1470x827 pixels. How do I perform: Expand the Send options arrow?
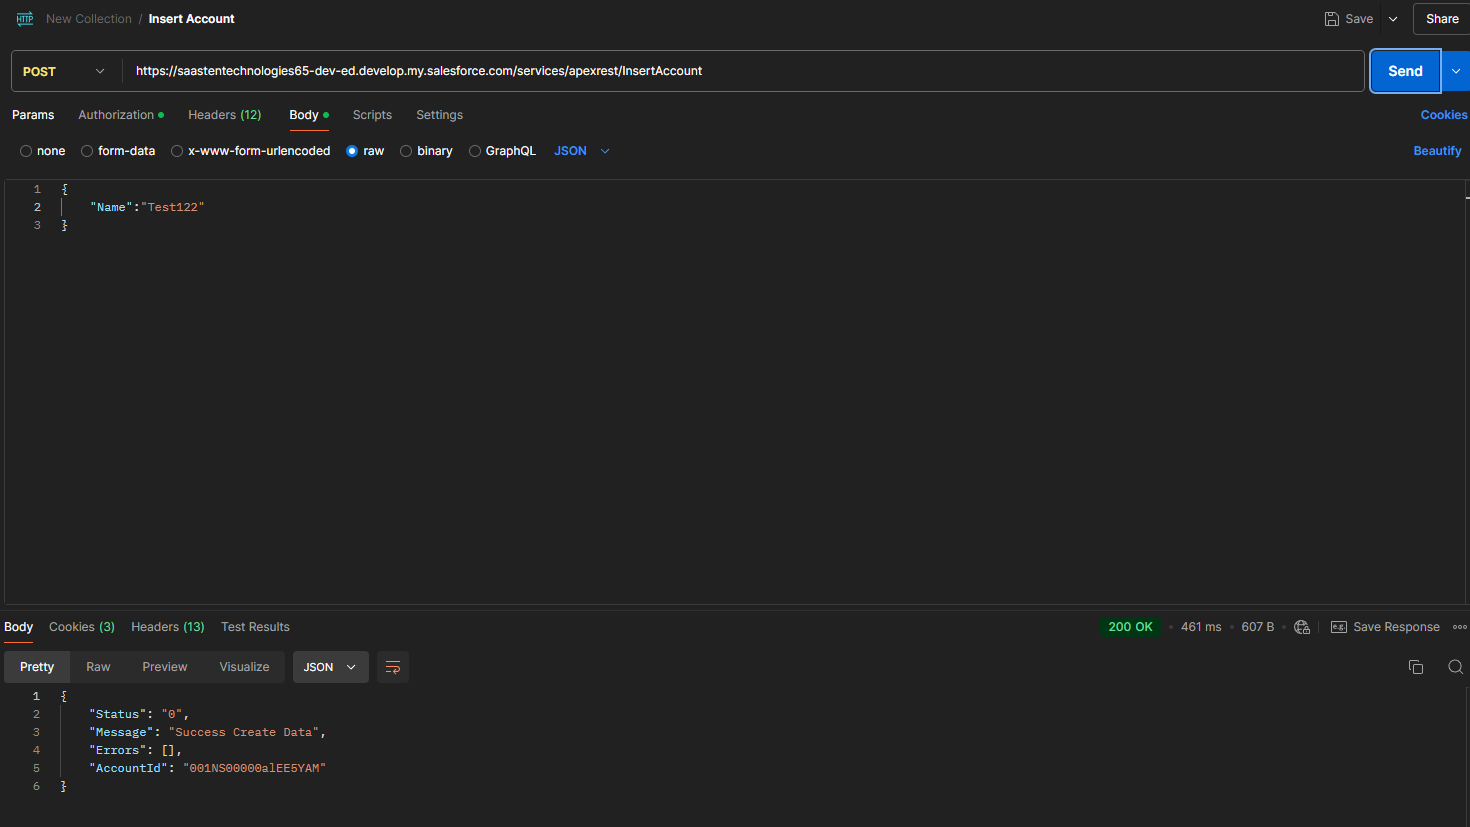[1456, 71]
